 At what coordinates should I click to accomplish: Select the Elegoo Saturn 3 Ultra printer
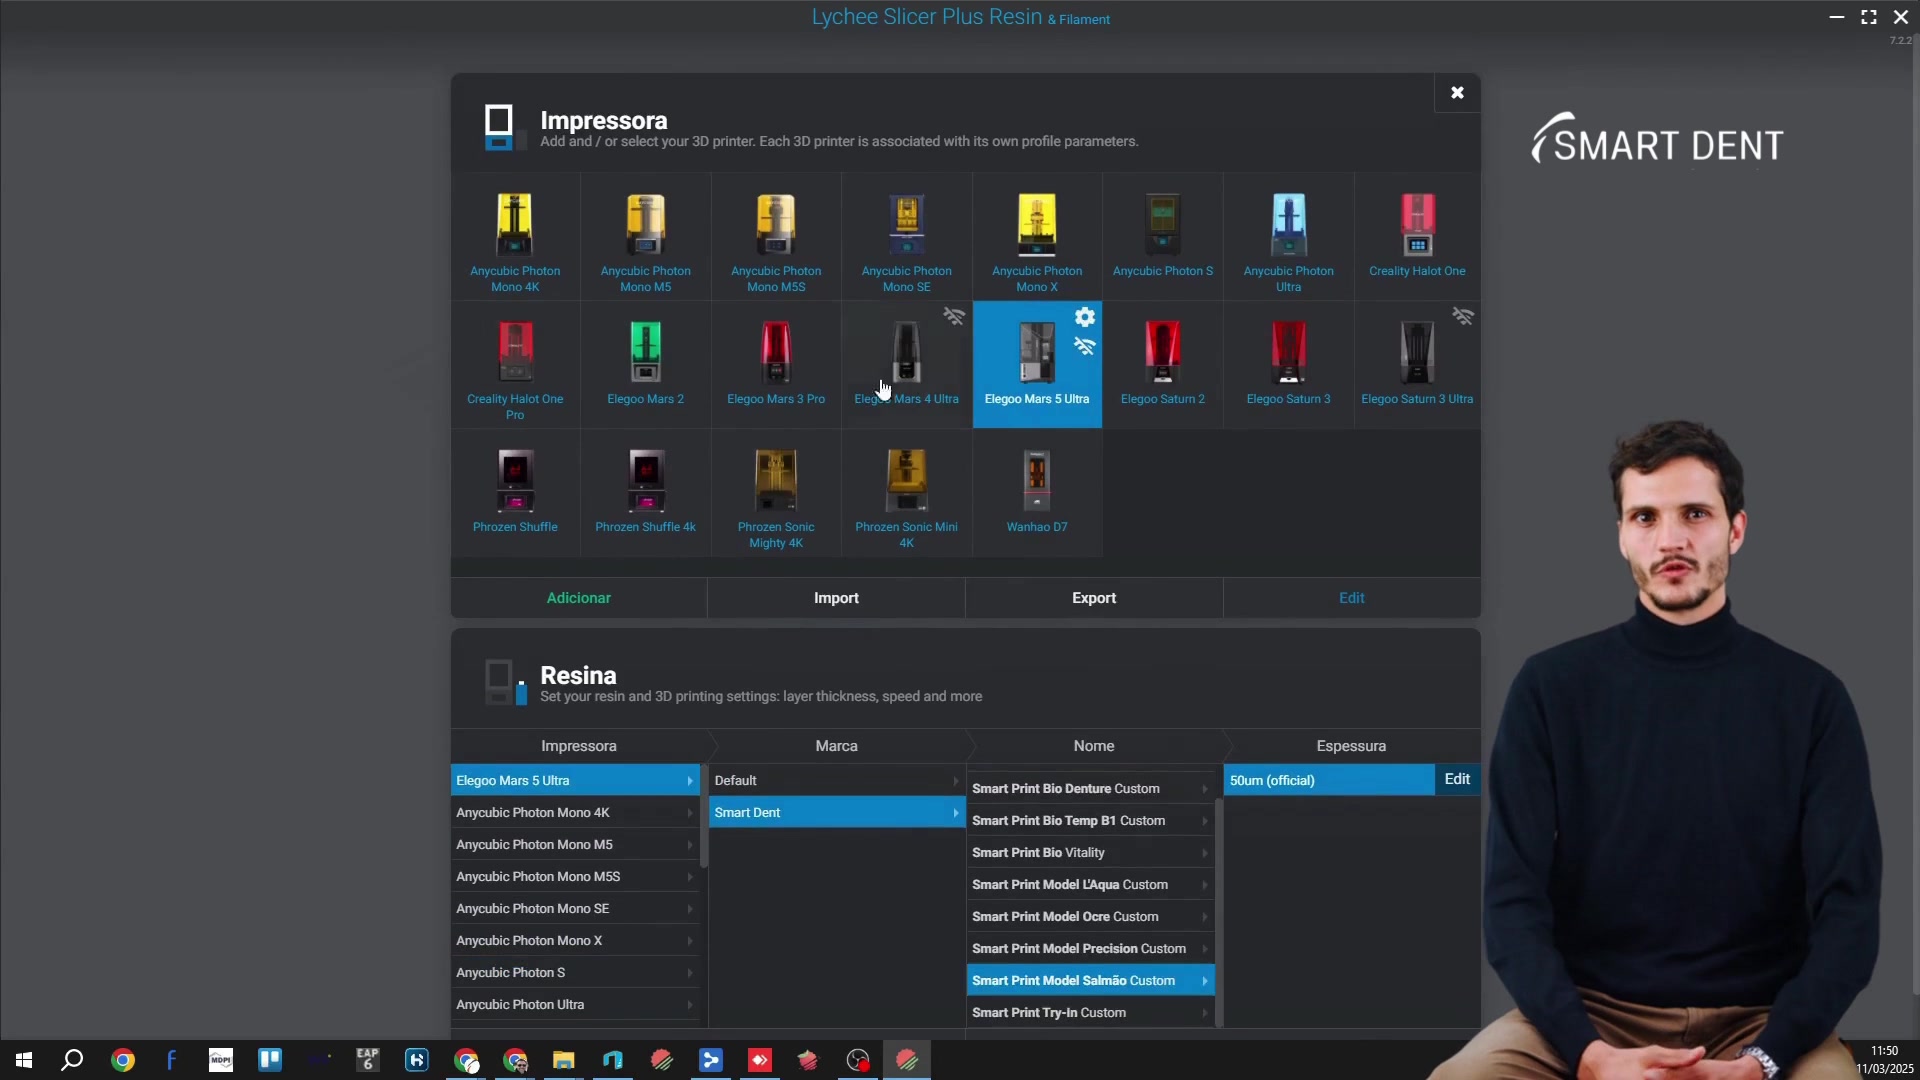pos(1418,365)
